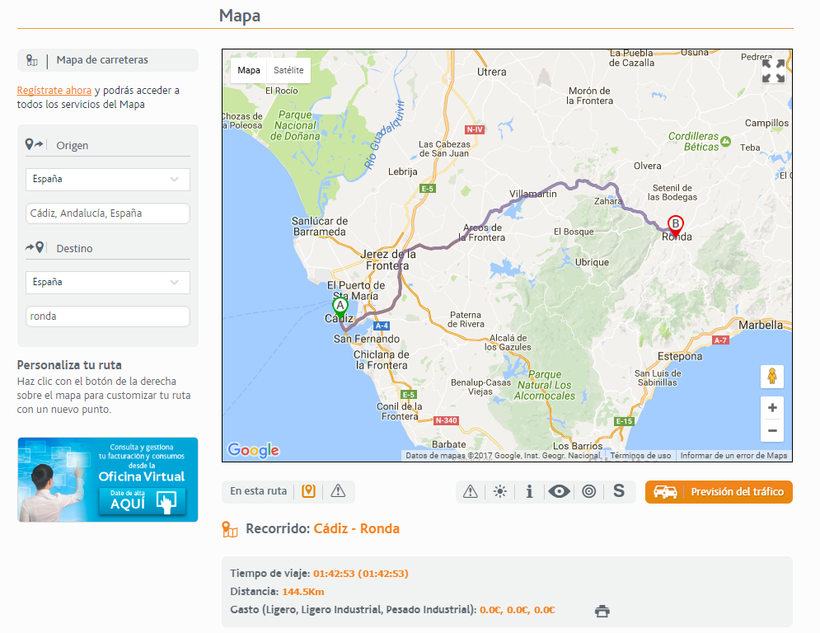Click Previsión del tráfico button
The image size is (820, 633).
click(x=719, y=492)
